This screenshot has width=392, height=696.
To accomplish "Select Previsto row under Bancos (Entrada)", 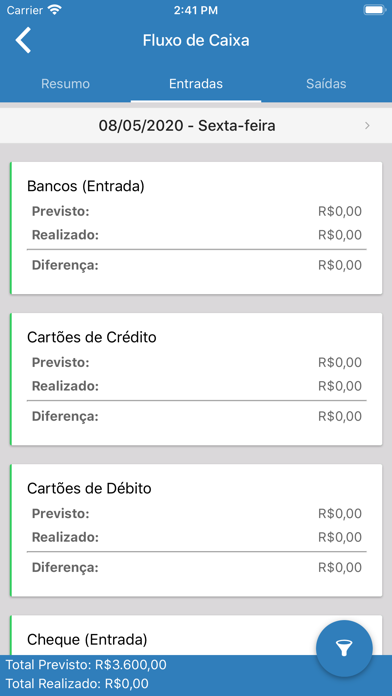I will coord(197,212).
